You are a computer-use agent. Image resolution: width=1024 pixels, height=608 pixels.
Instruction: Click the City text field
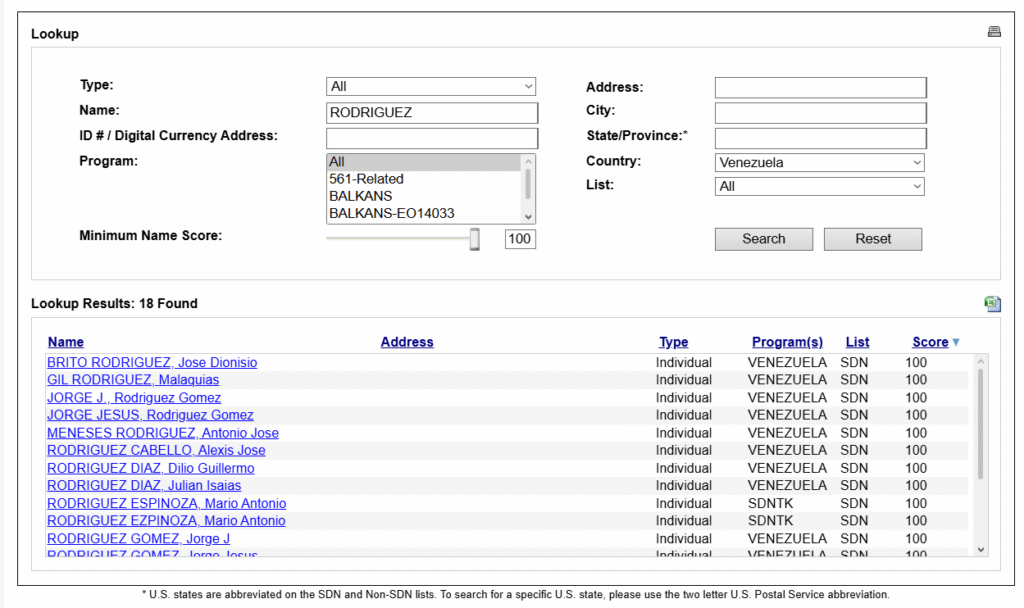pos(819,113)
